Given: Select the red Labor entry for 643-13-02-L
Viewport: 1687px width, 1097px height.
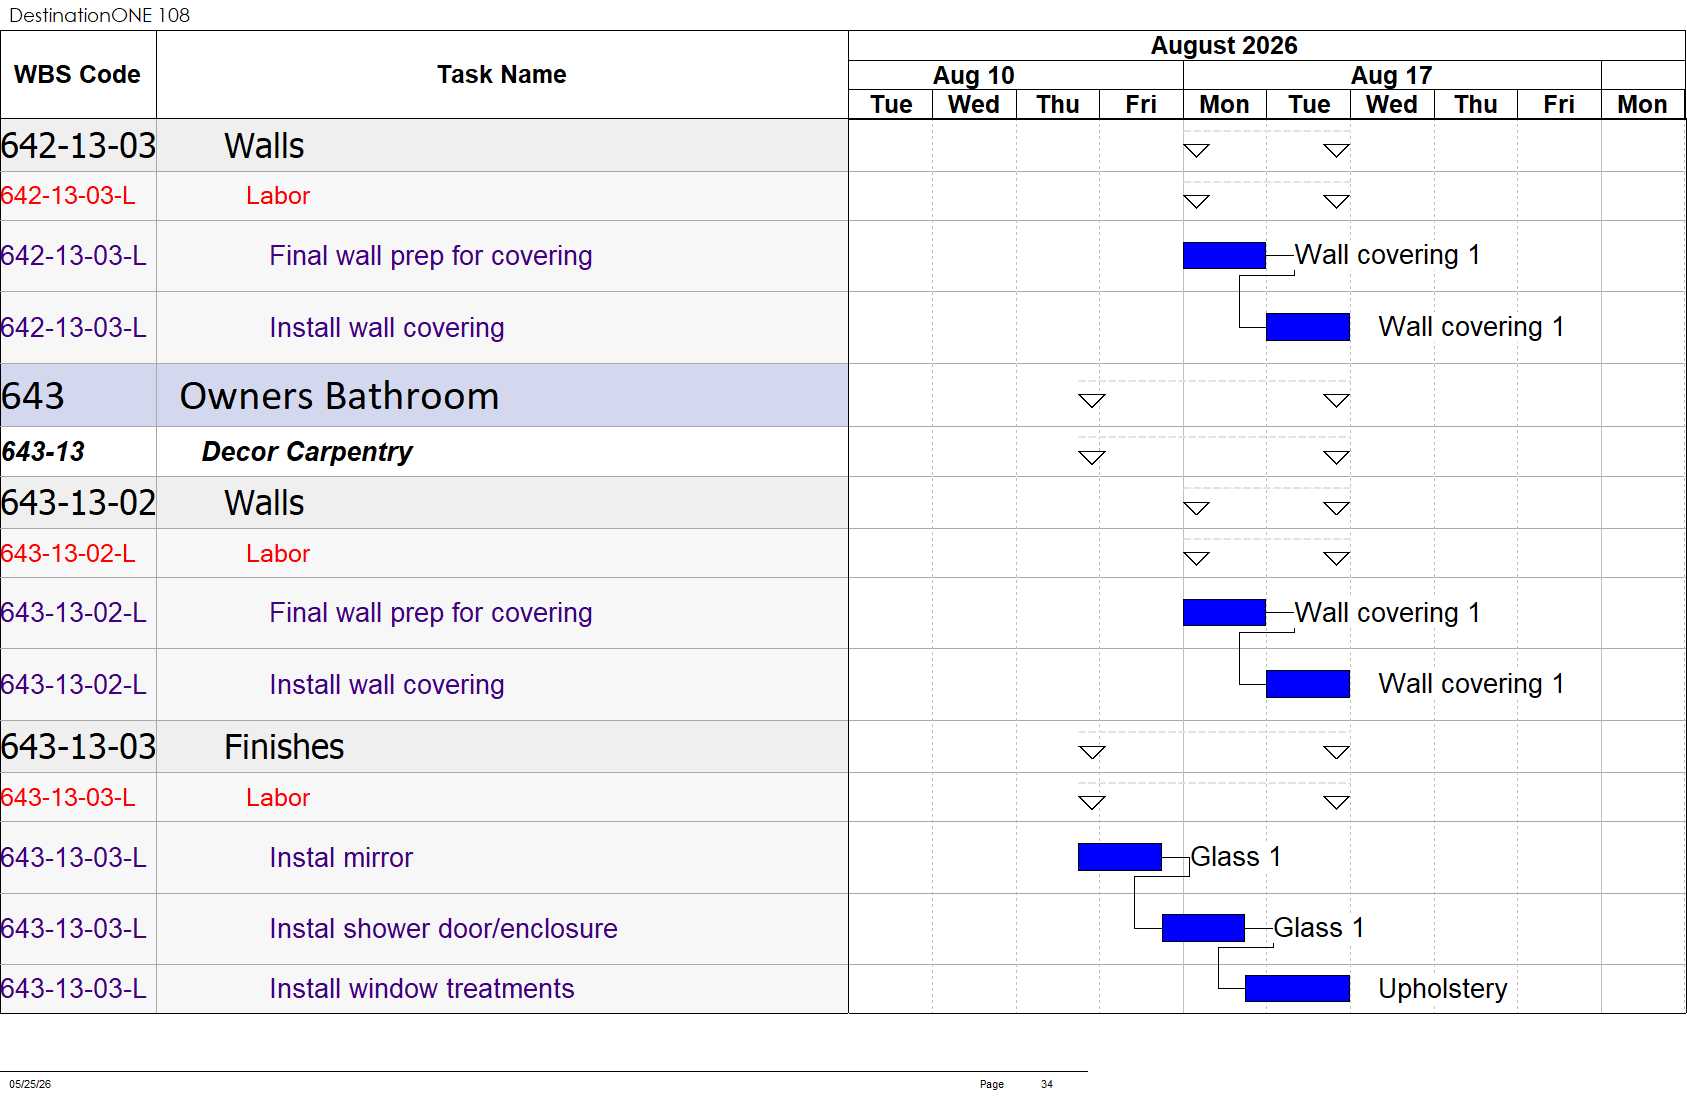Looking at the screenshot, I should [x=278, y=554].
